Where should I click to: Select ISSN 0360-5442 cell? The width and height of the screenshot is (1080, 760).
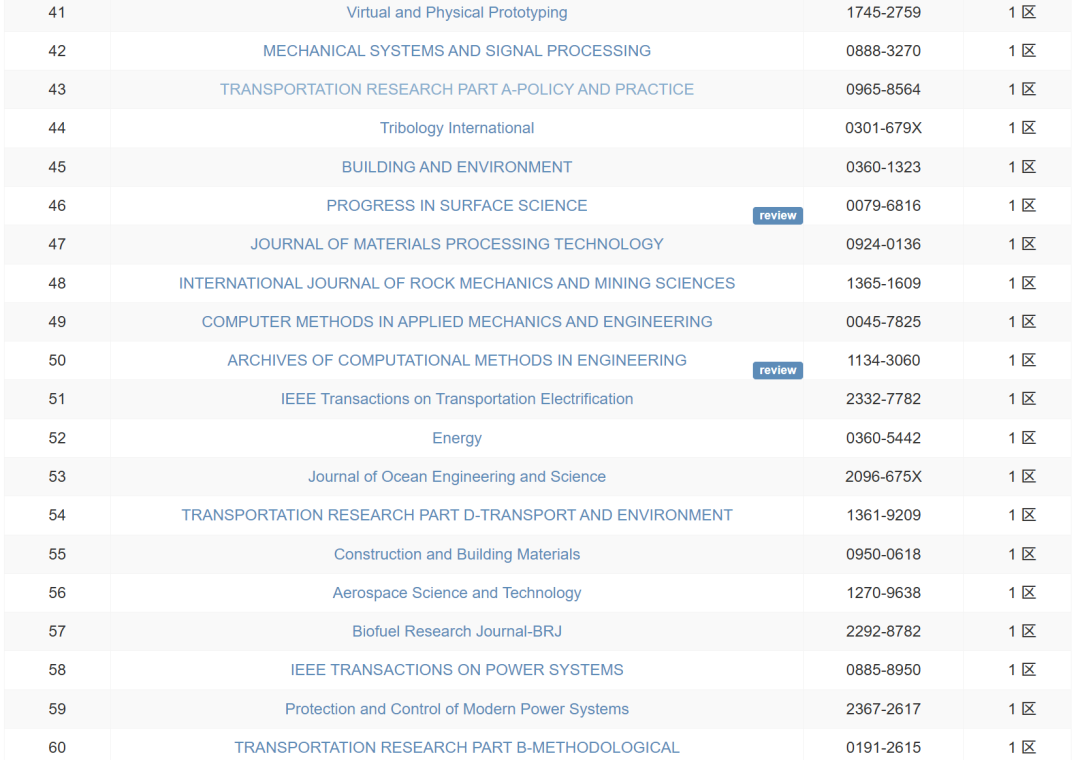pos(883,438)
